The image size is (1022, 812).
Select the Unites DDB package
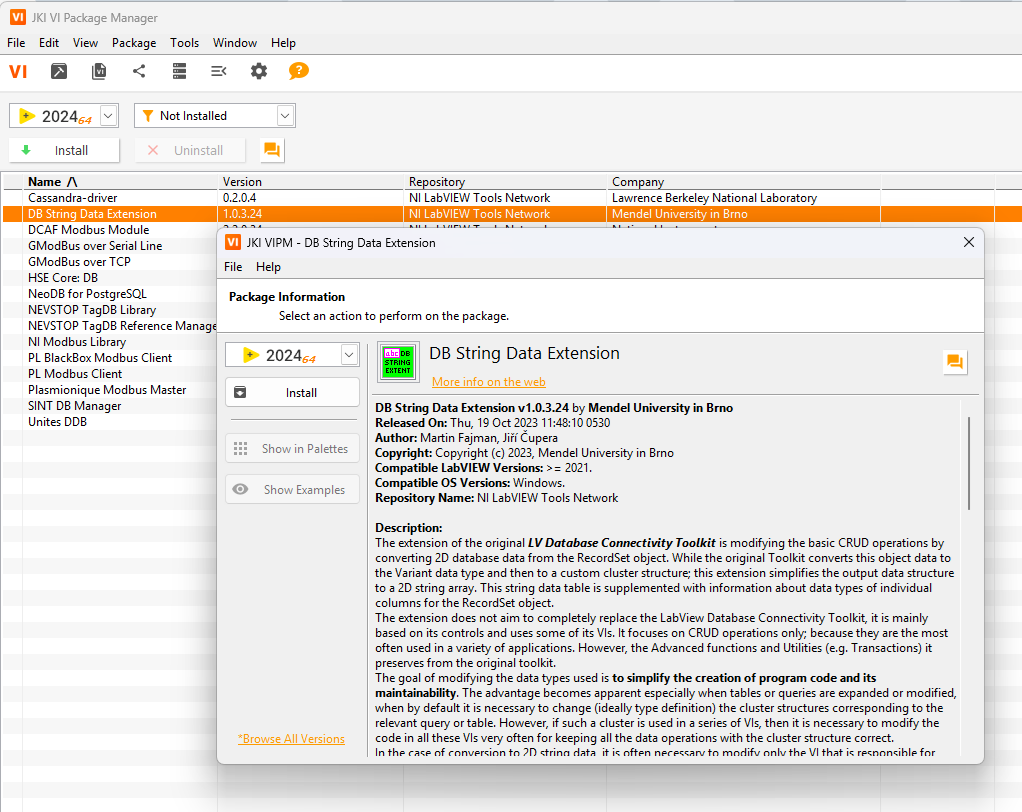[57, 422]
